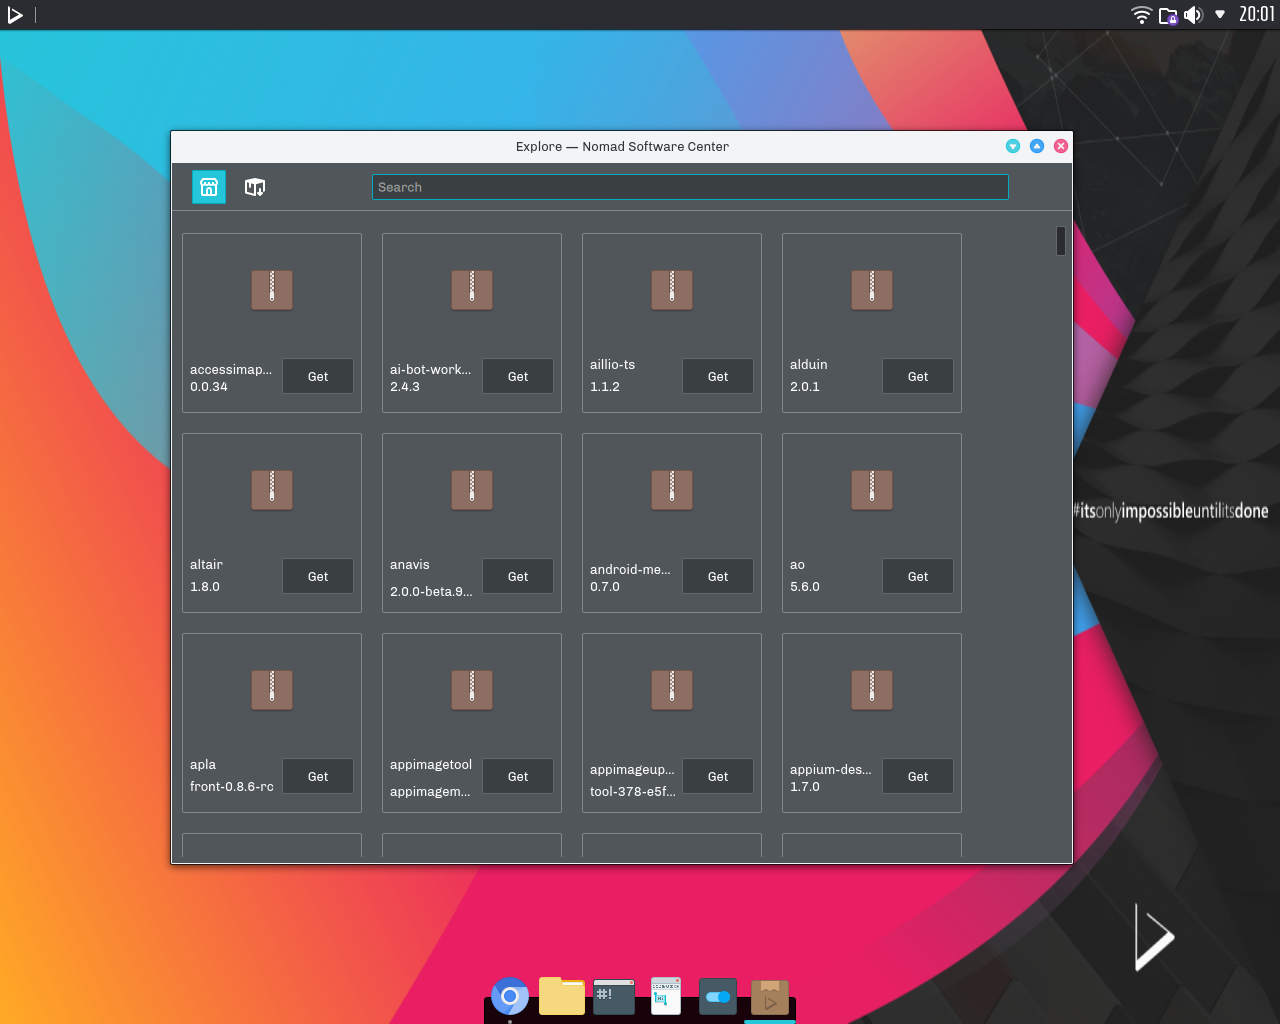Get android-me 0.7.0
Screen dimensions: 1280x1024
(718, 576)
